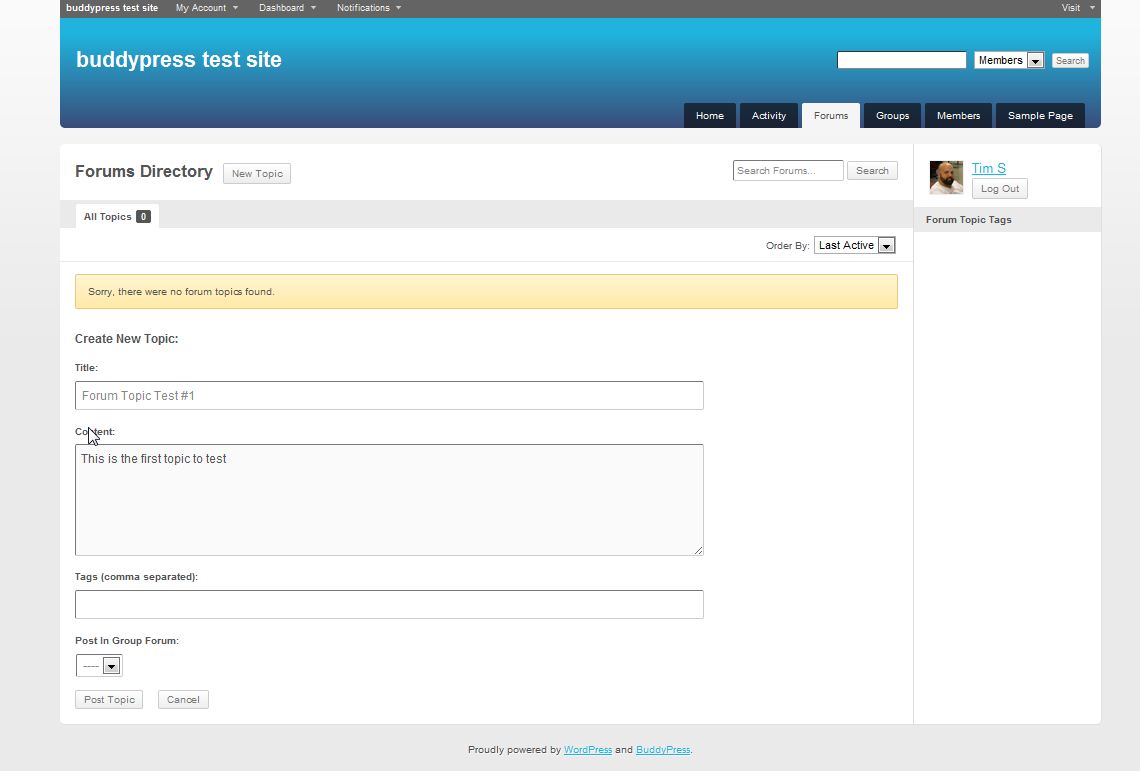Open the Post In Group Forum dropdown

[x=99, y=666]
